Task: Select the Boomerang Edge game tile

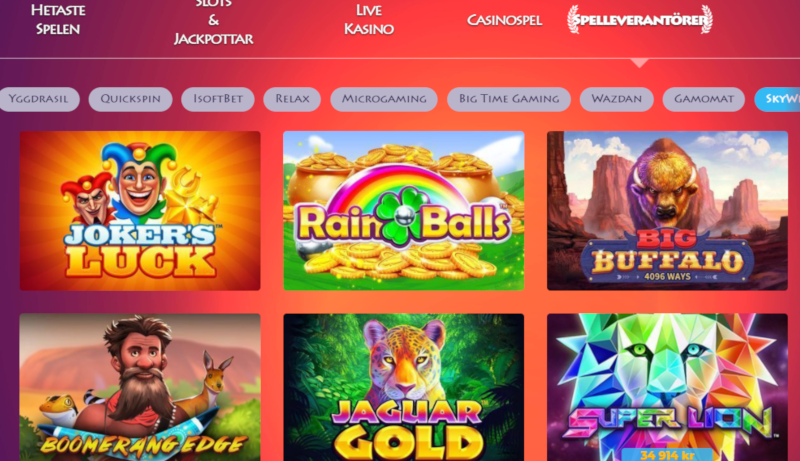Action: [x=140, y=387]
